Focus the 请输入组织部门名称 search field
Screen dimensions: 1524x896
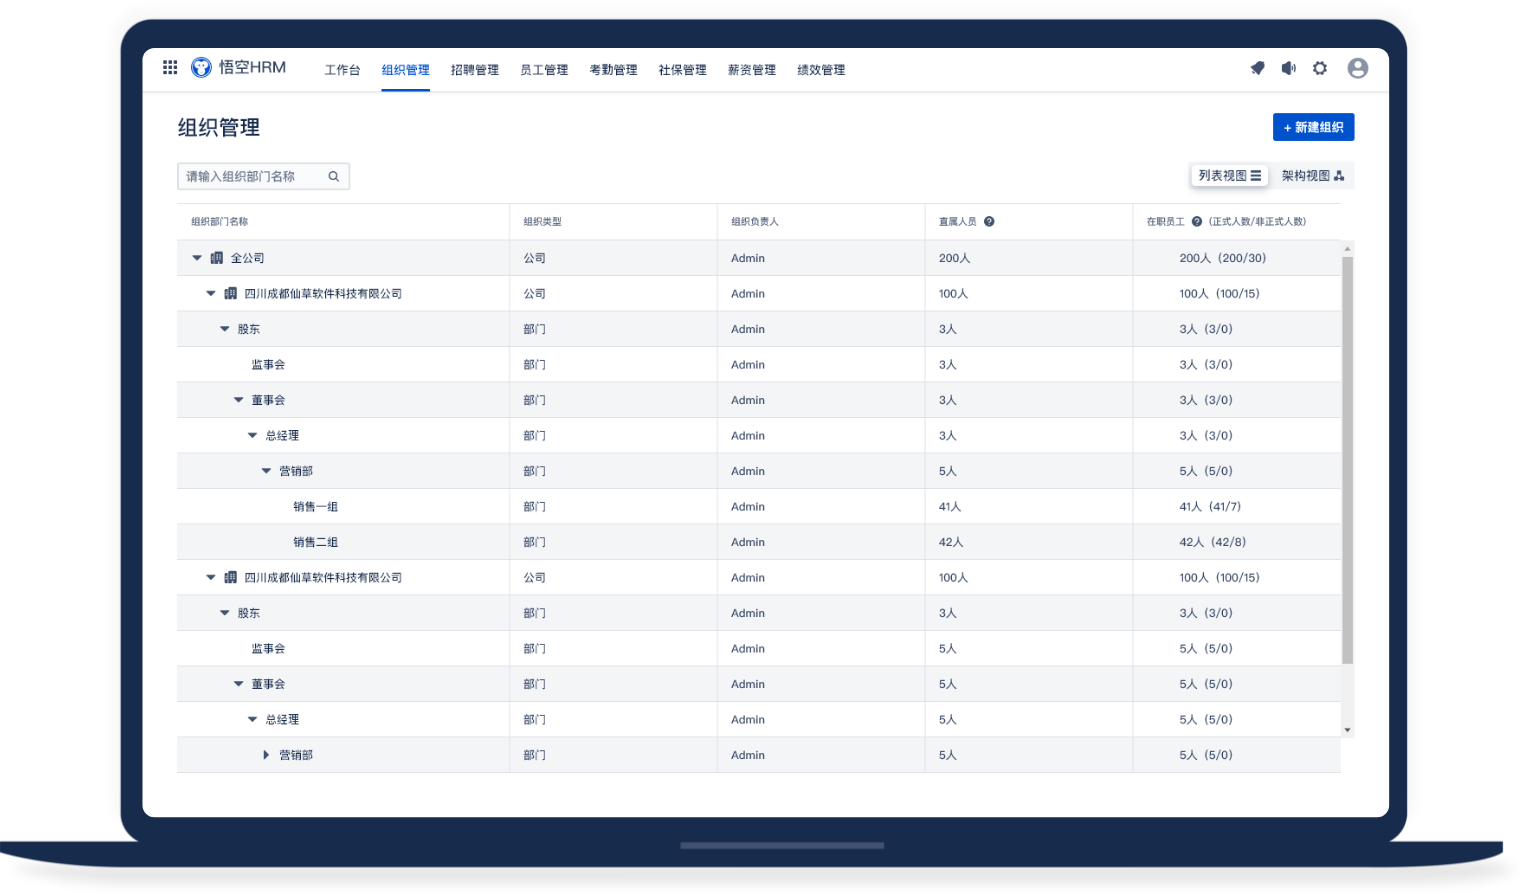254,177
